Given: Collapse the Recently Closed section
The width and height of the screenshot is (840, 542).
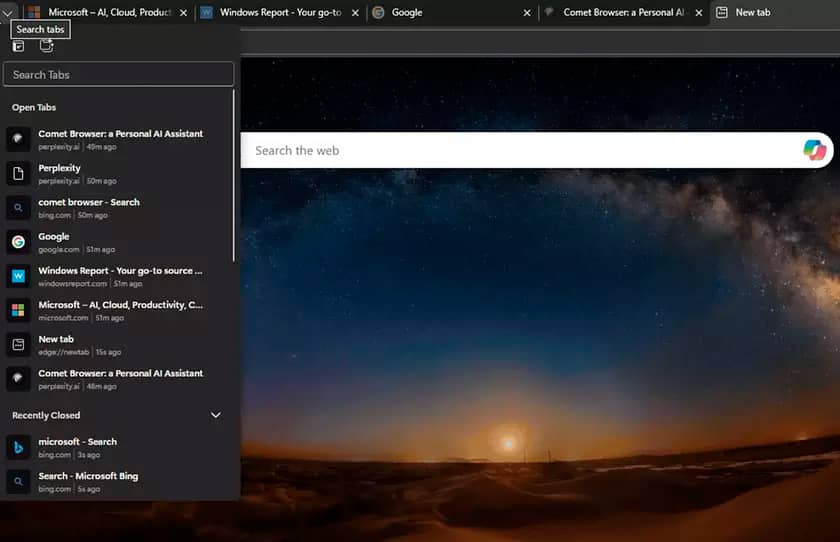Looking at the screenshot, I should (x=215, y=415).
